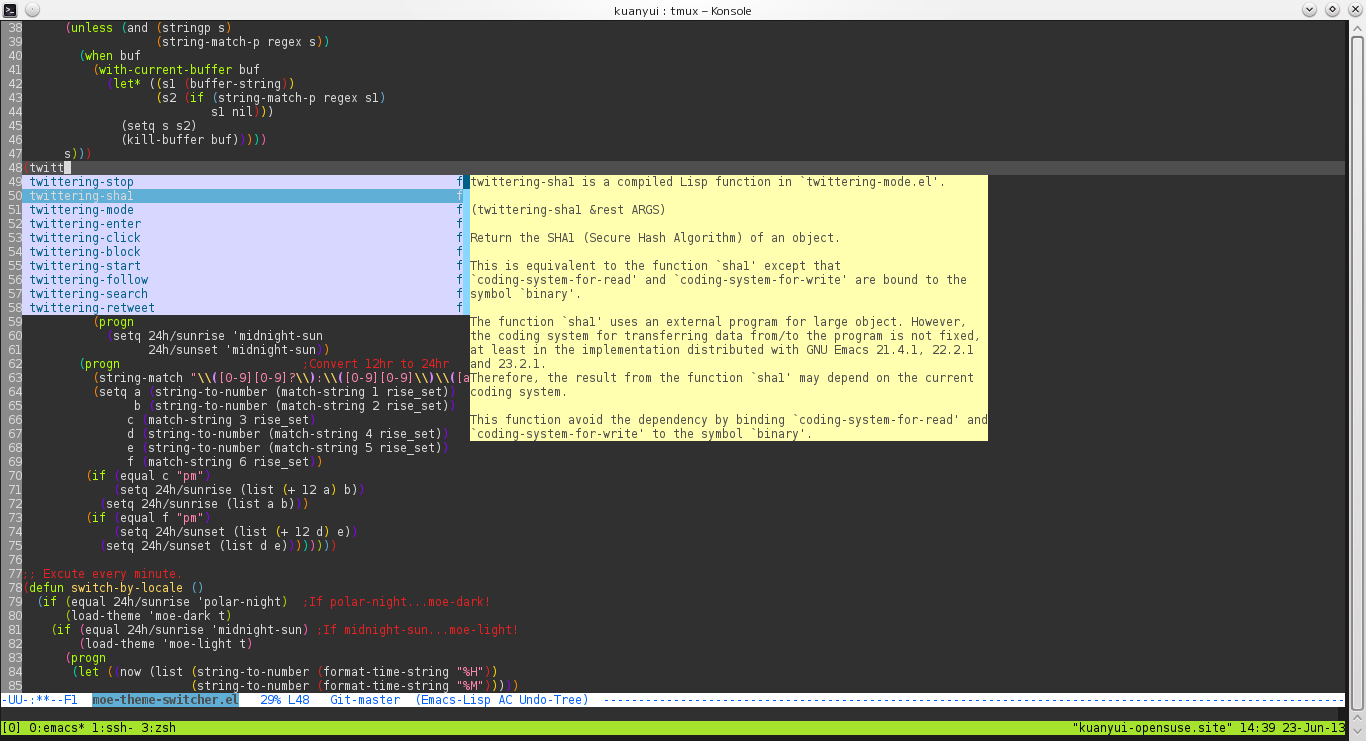Click ";; Excute every minute." comment line

click(103, 574)
